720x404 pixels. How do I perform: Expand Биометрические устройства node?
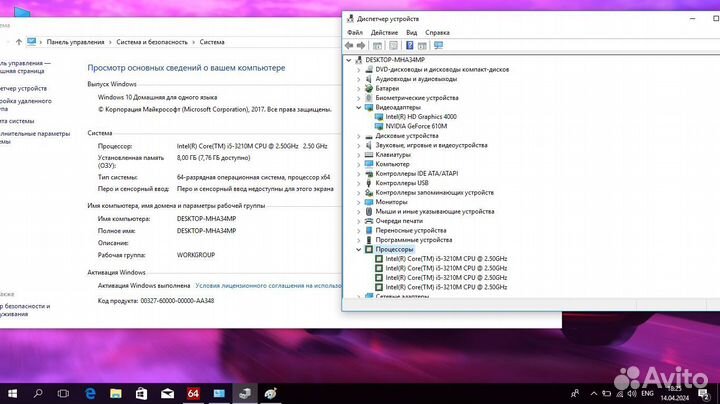click(359, 98)
